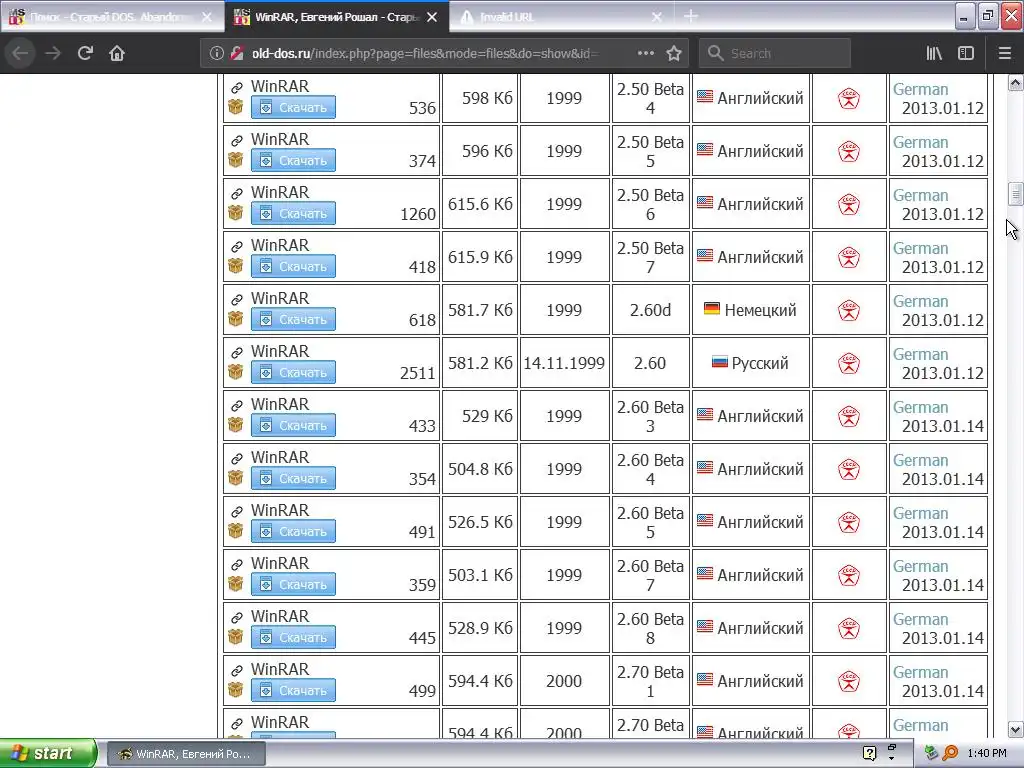Click the link icon of the 2.50 Beta 4 row
Screen dimensions: 1024x768
click(236, 87)
